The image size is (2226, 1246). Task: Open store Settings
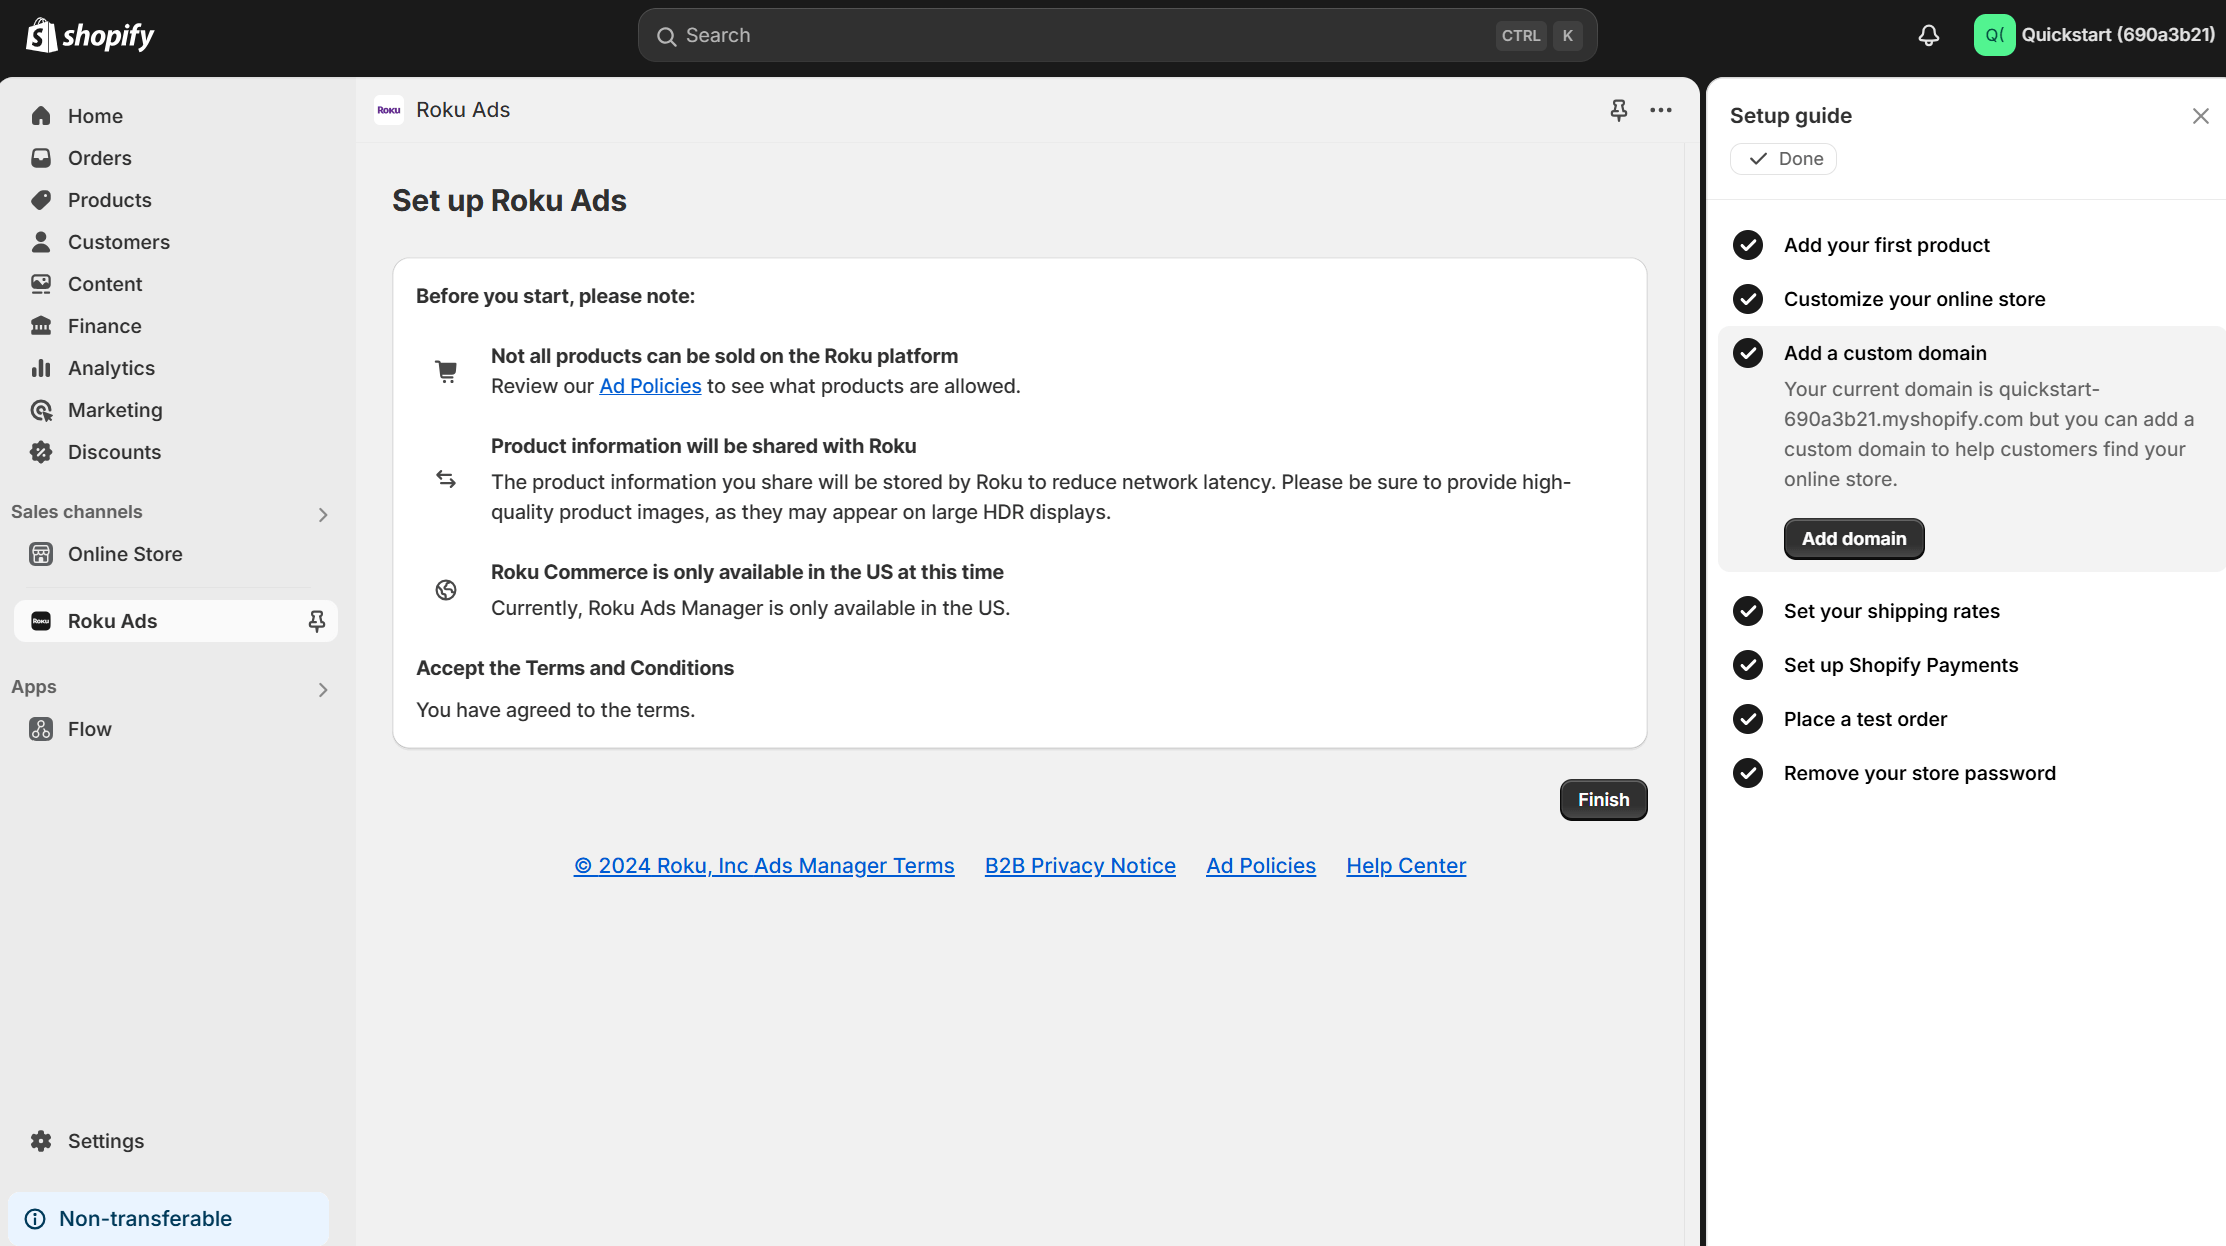point(105,1141)
